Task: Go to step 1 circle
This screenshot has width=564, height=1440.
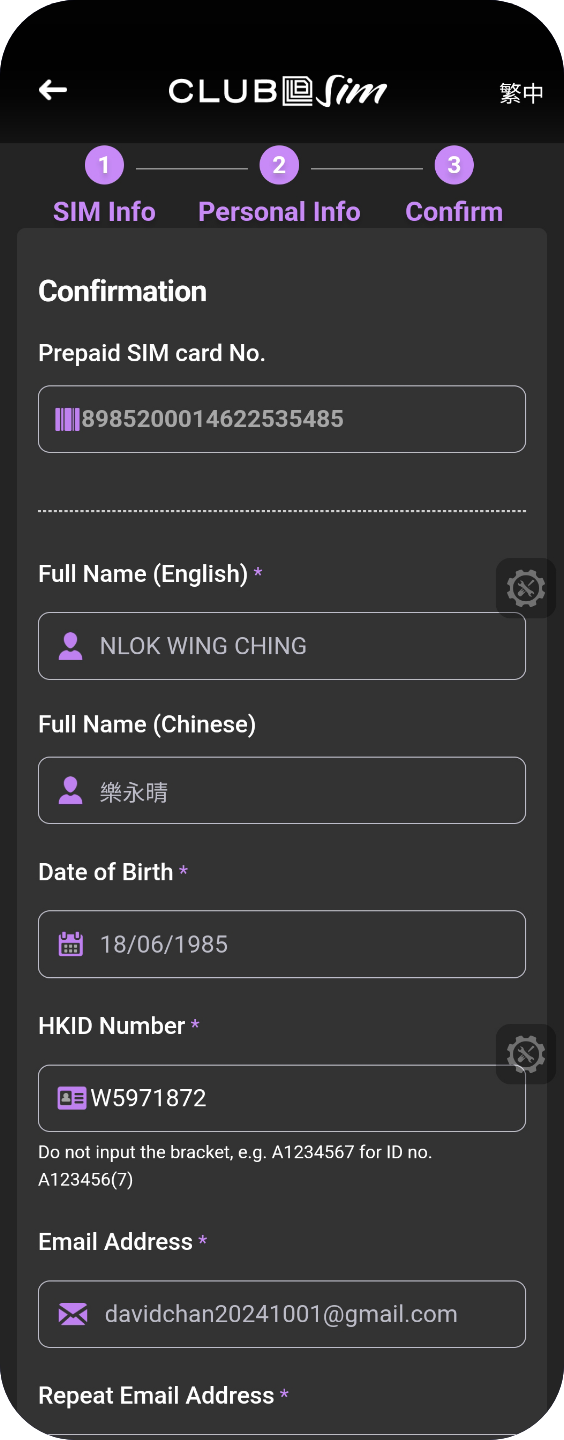Action: pos(104,165)
